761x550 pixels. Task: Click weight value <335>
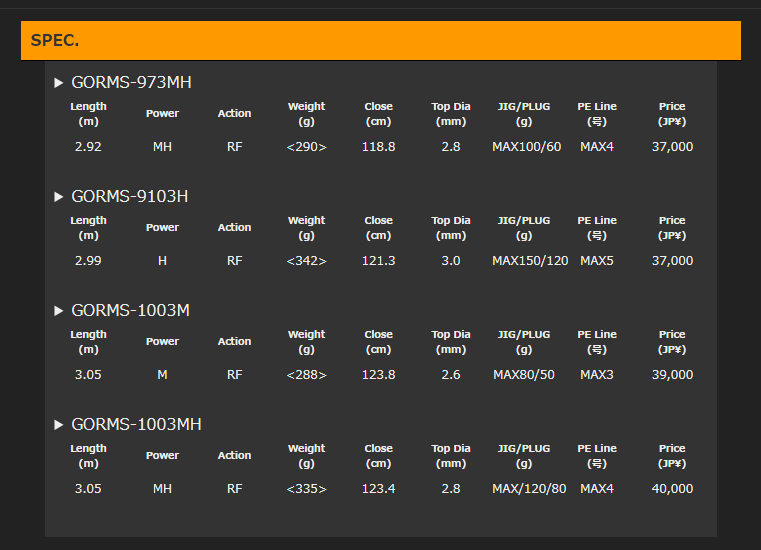307,489
